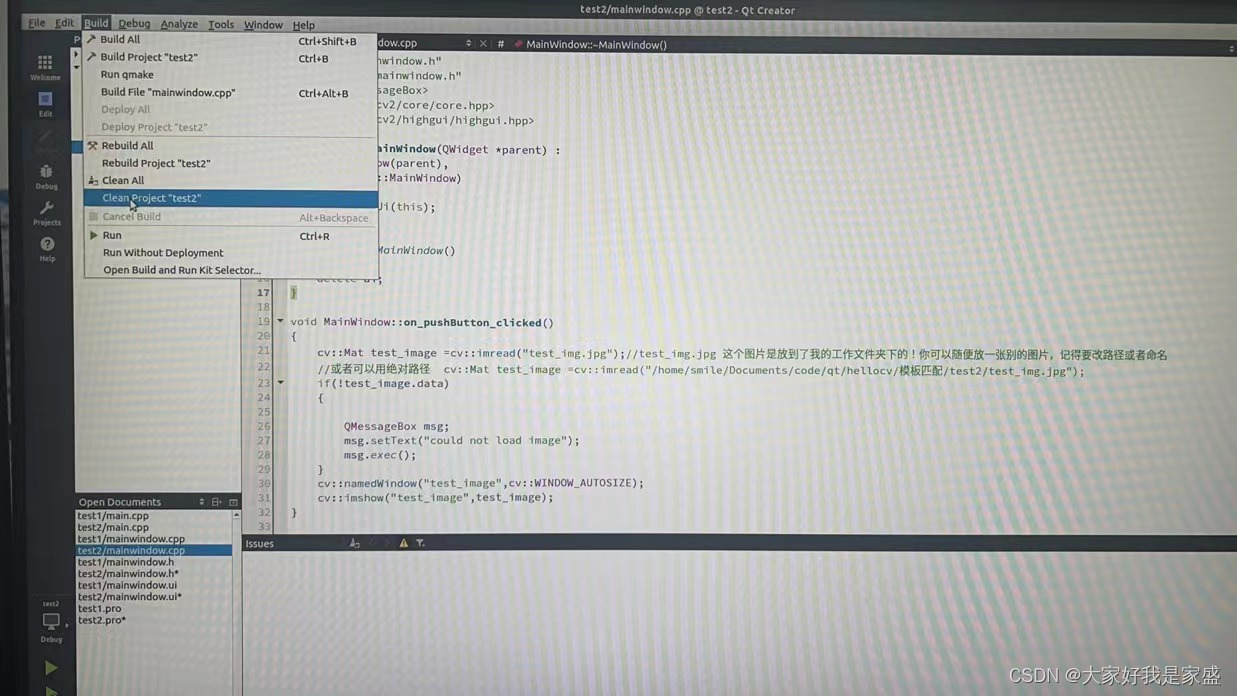Open Debug mode in the sidebar
The width and height of the screenshot is (1237, 696).
[46, 177]
